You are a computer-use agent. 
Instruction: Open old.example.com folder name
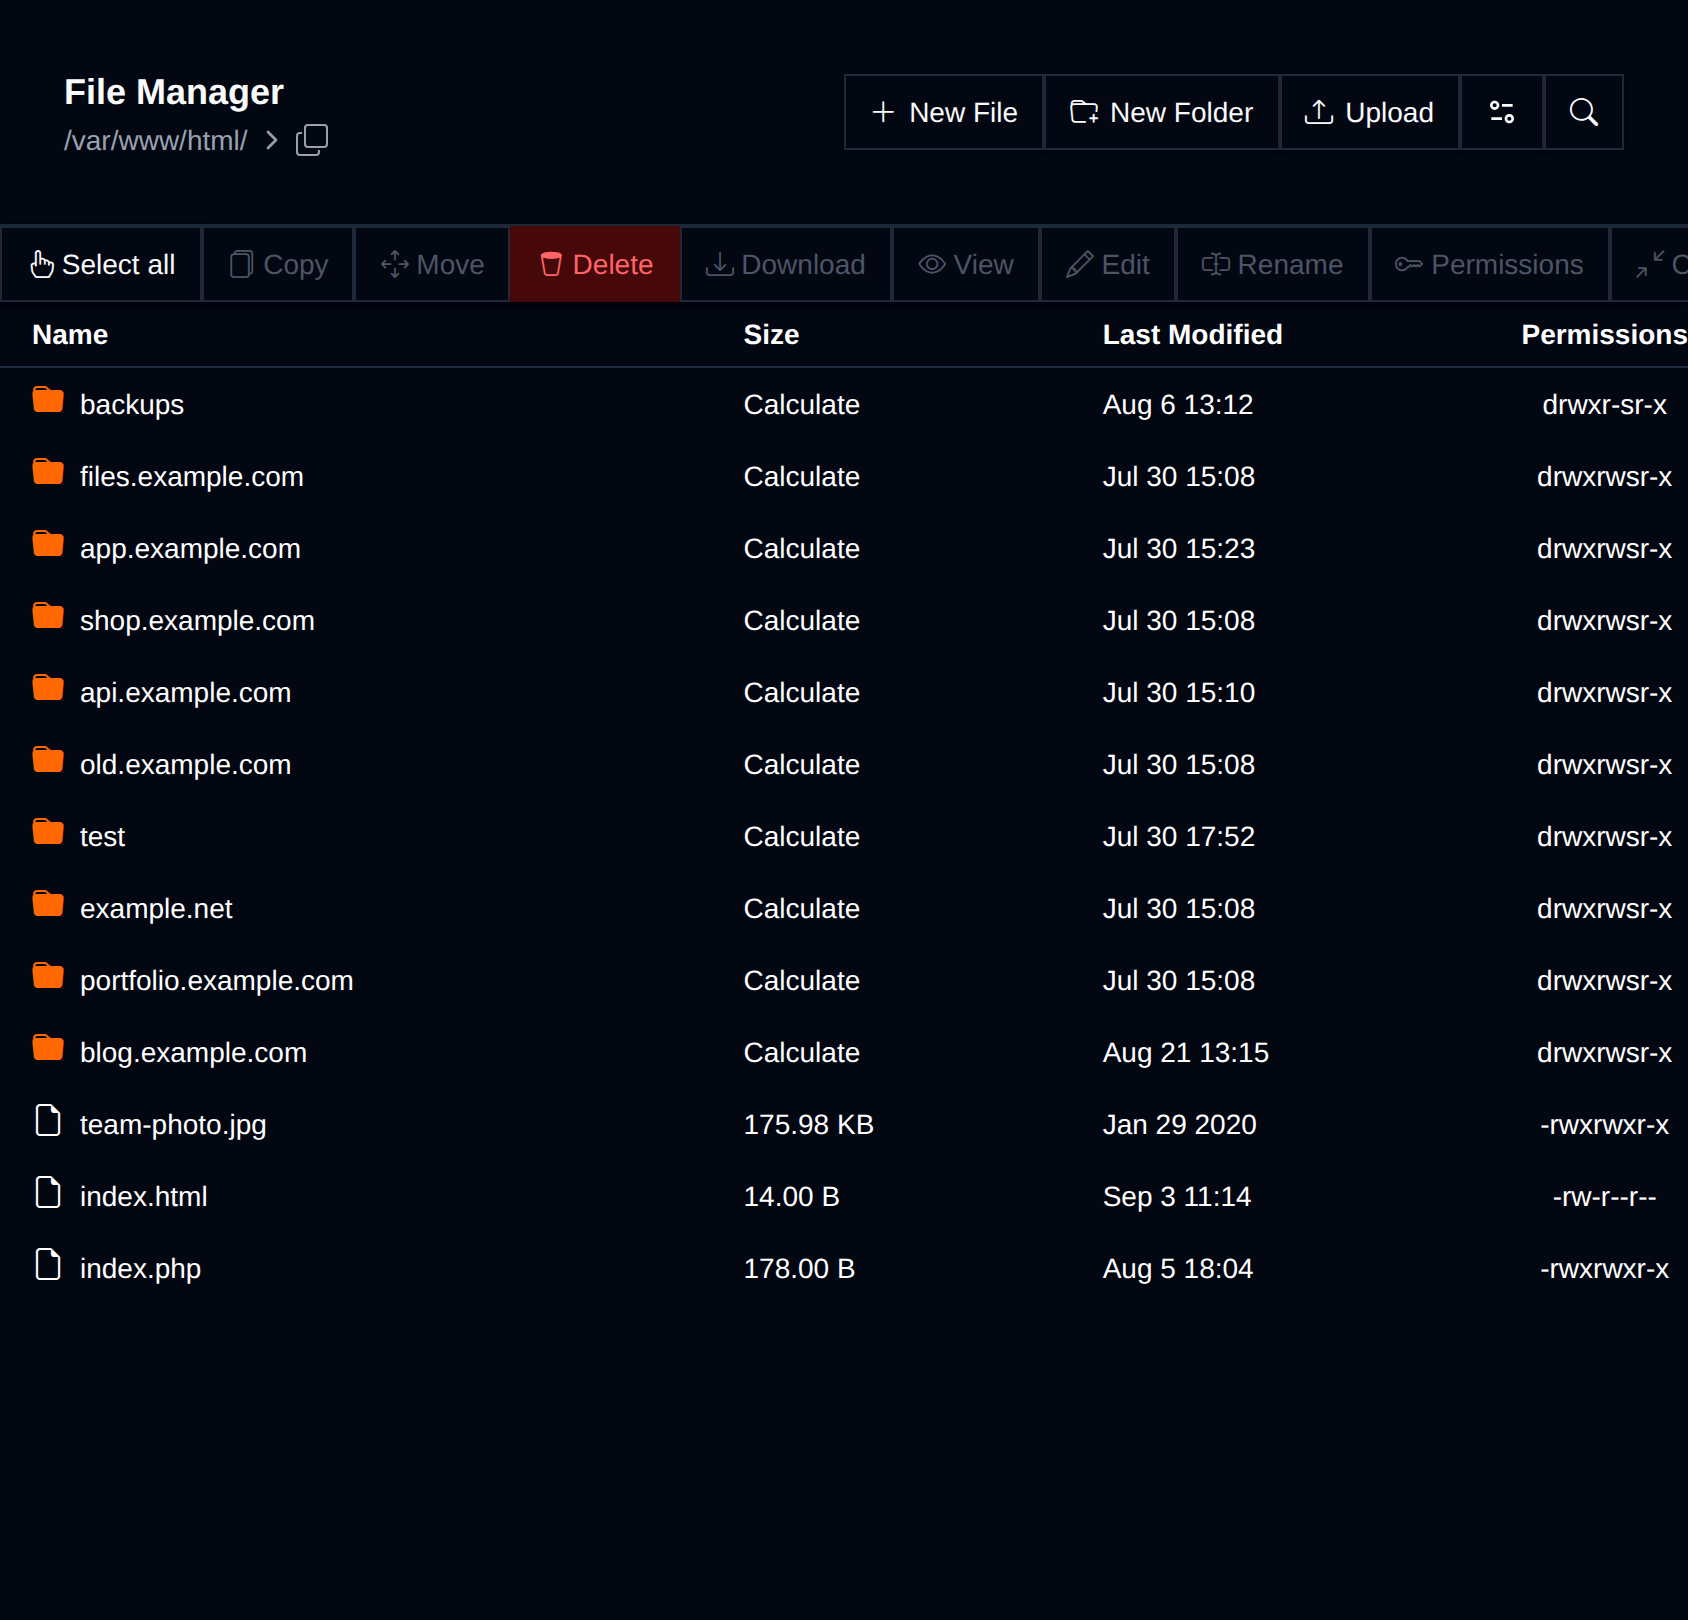pos(186,765)
